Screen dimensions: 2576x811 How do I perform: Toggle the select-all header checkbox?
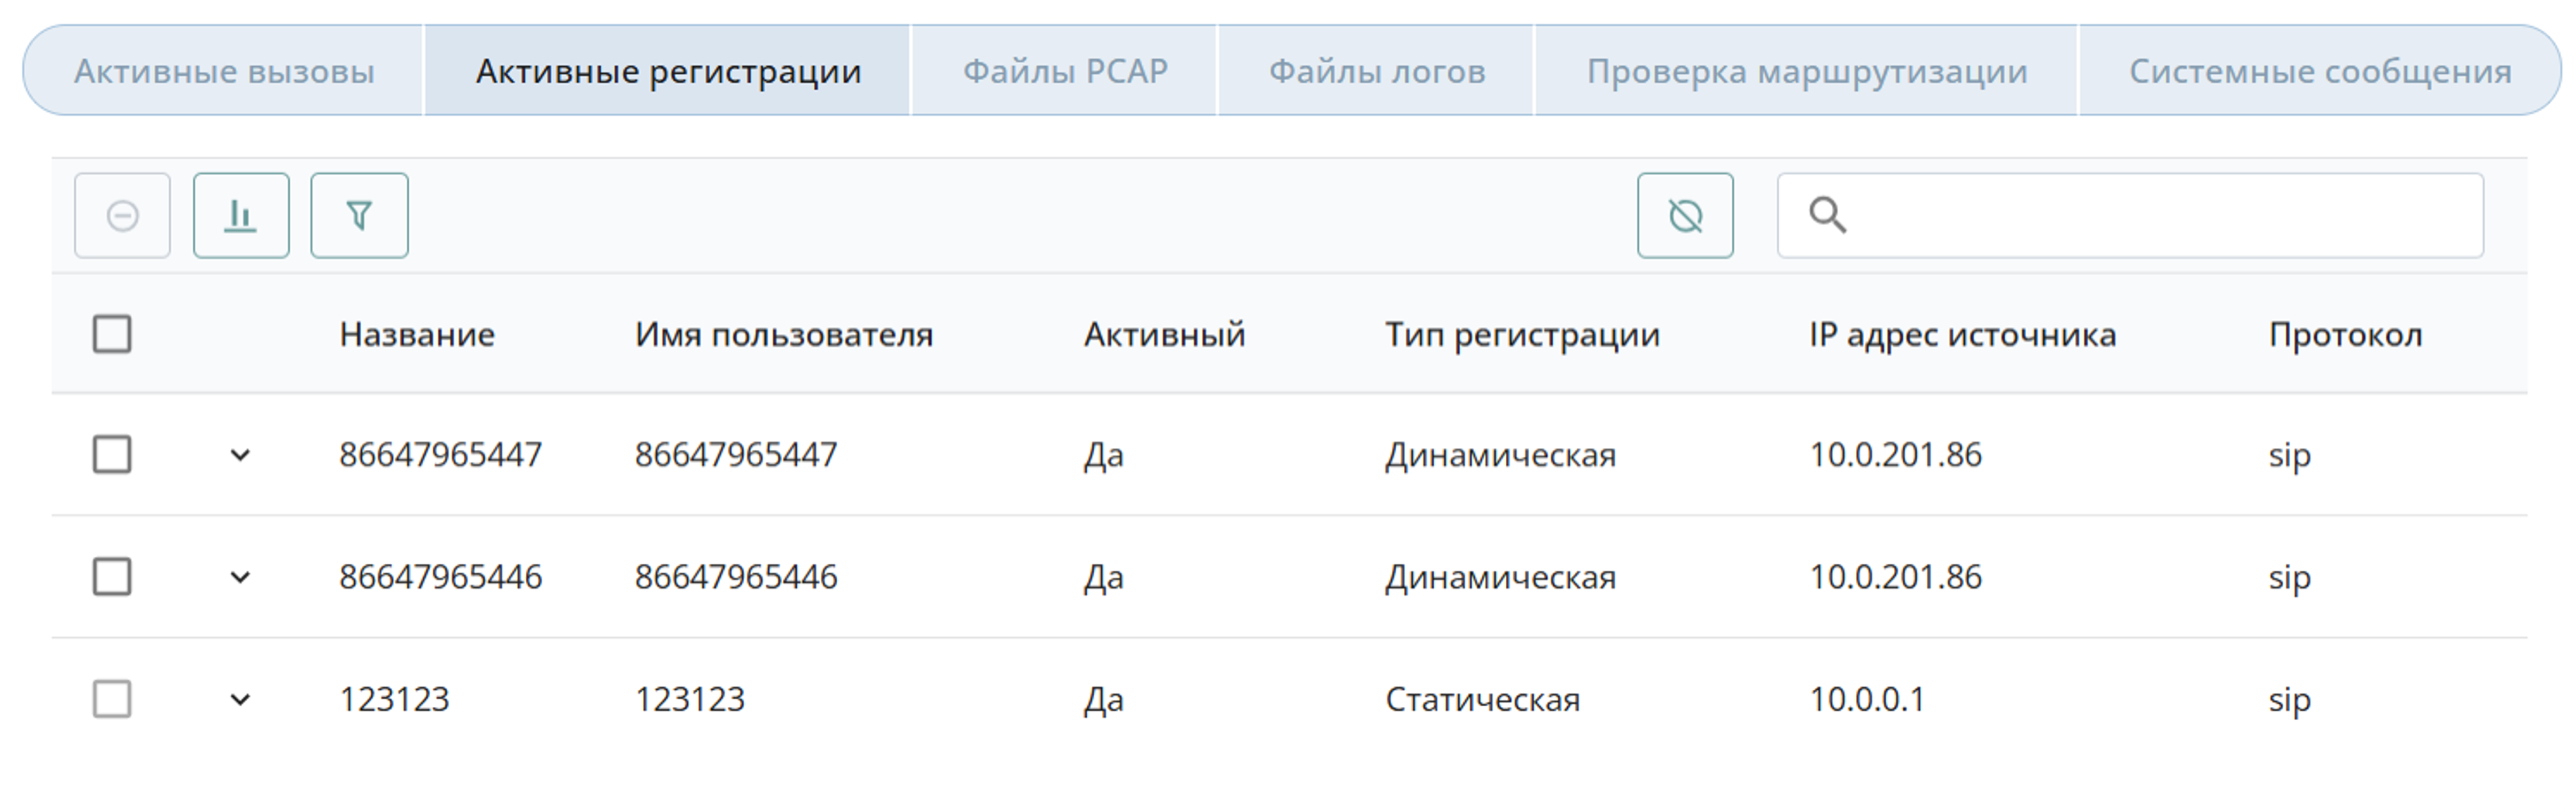[x=112, y=334]
